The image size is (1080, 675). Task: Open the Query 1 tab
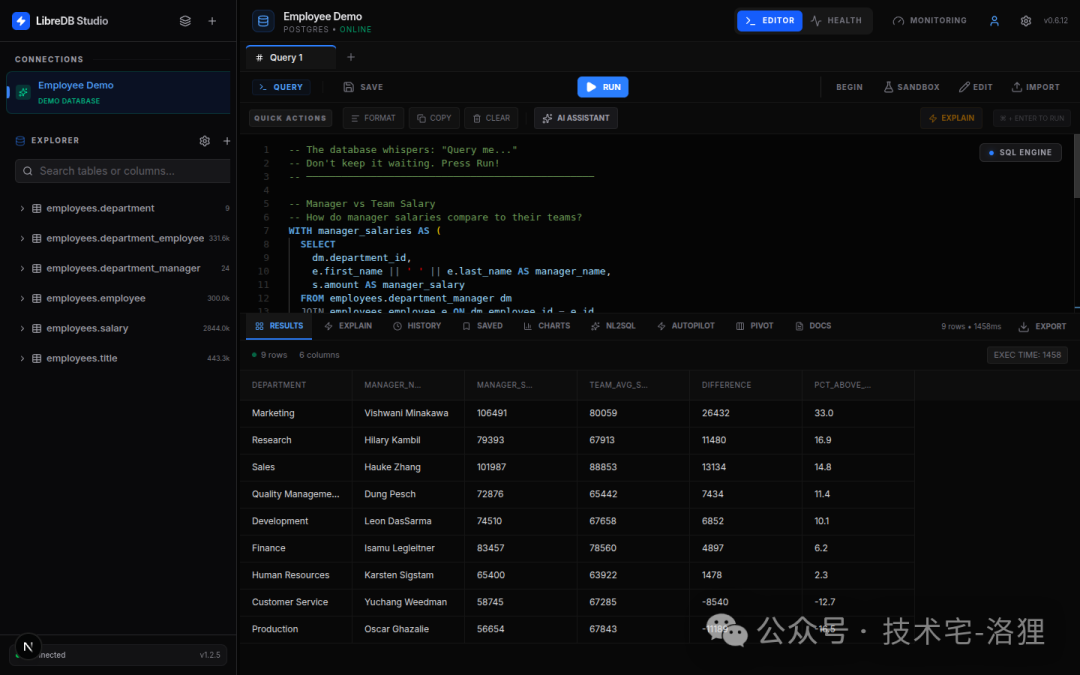[x=291, y=57]
